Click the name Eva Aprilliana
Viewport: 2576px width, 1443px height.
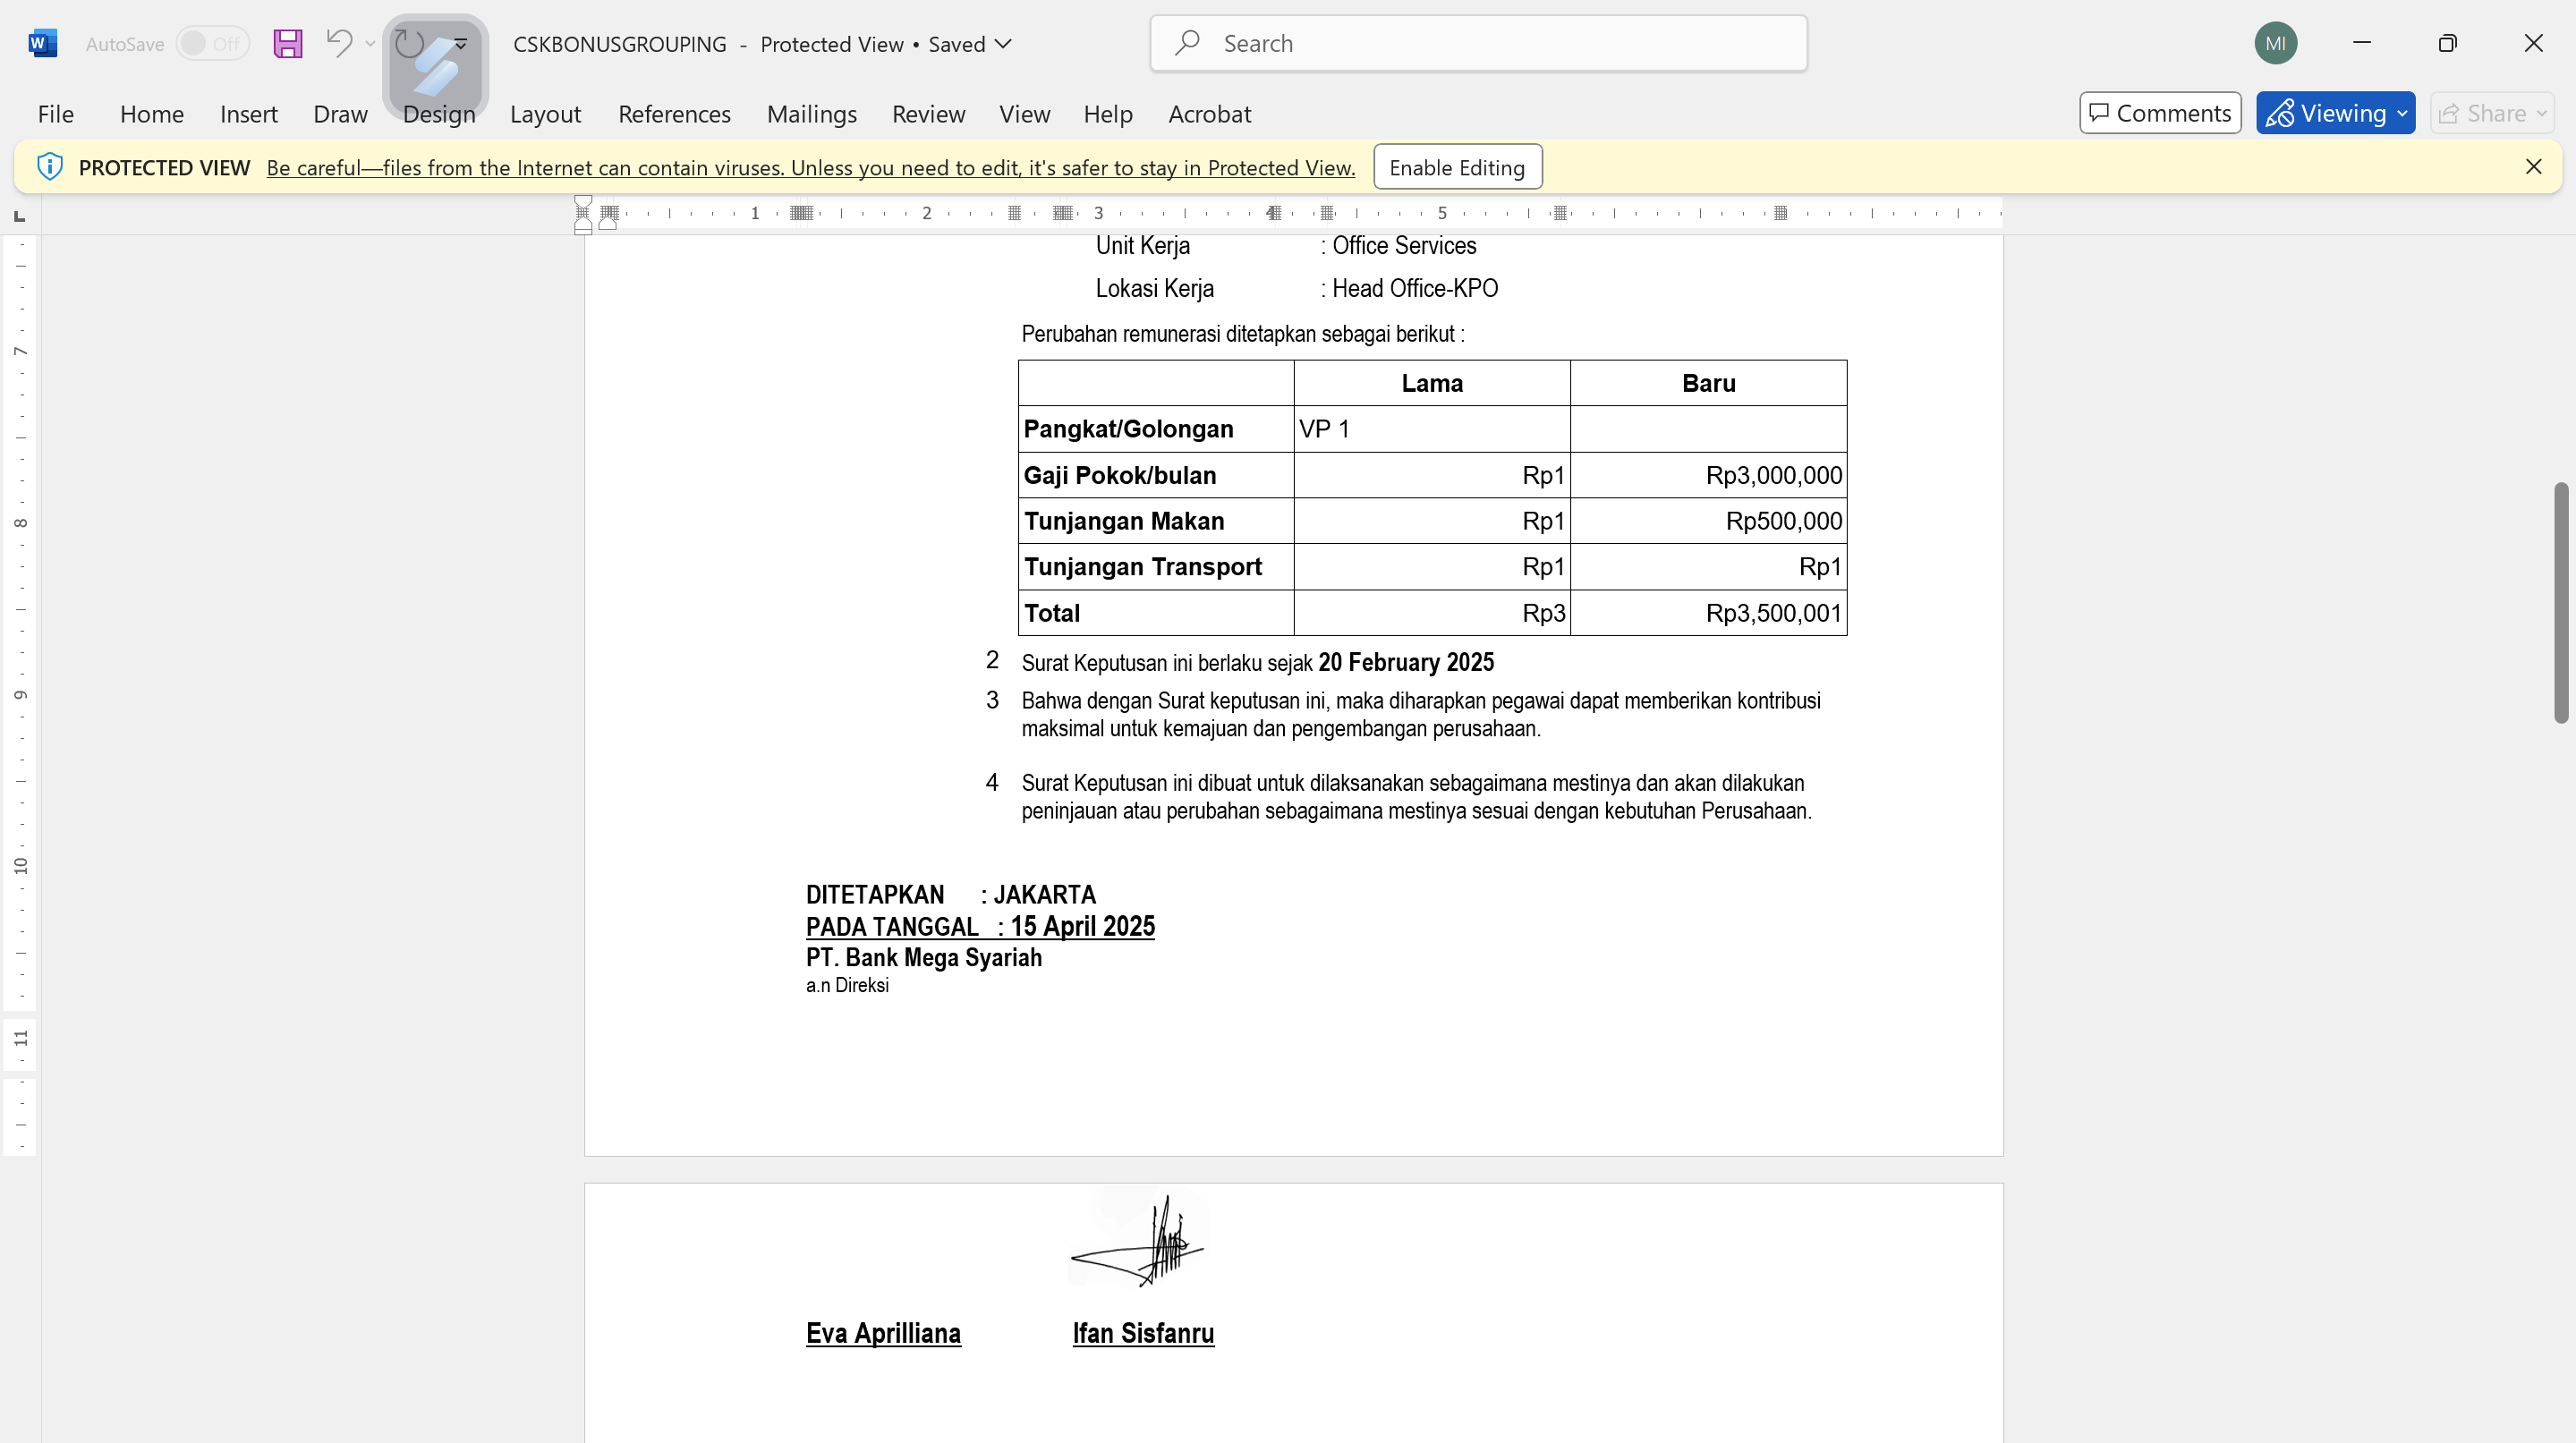(x=883, y=1334)
